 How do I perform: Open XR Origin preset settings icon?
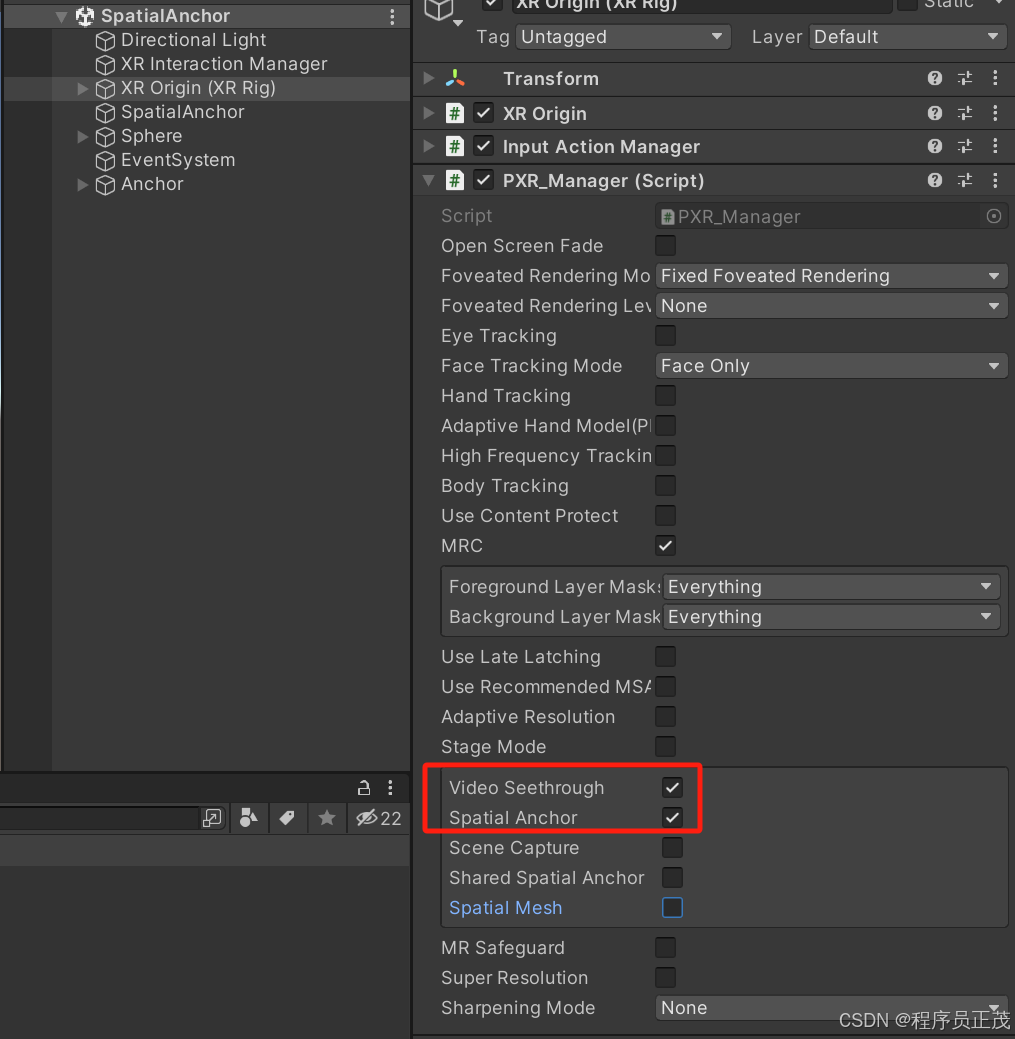tap(965, 113)
